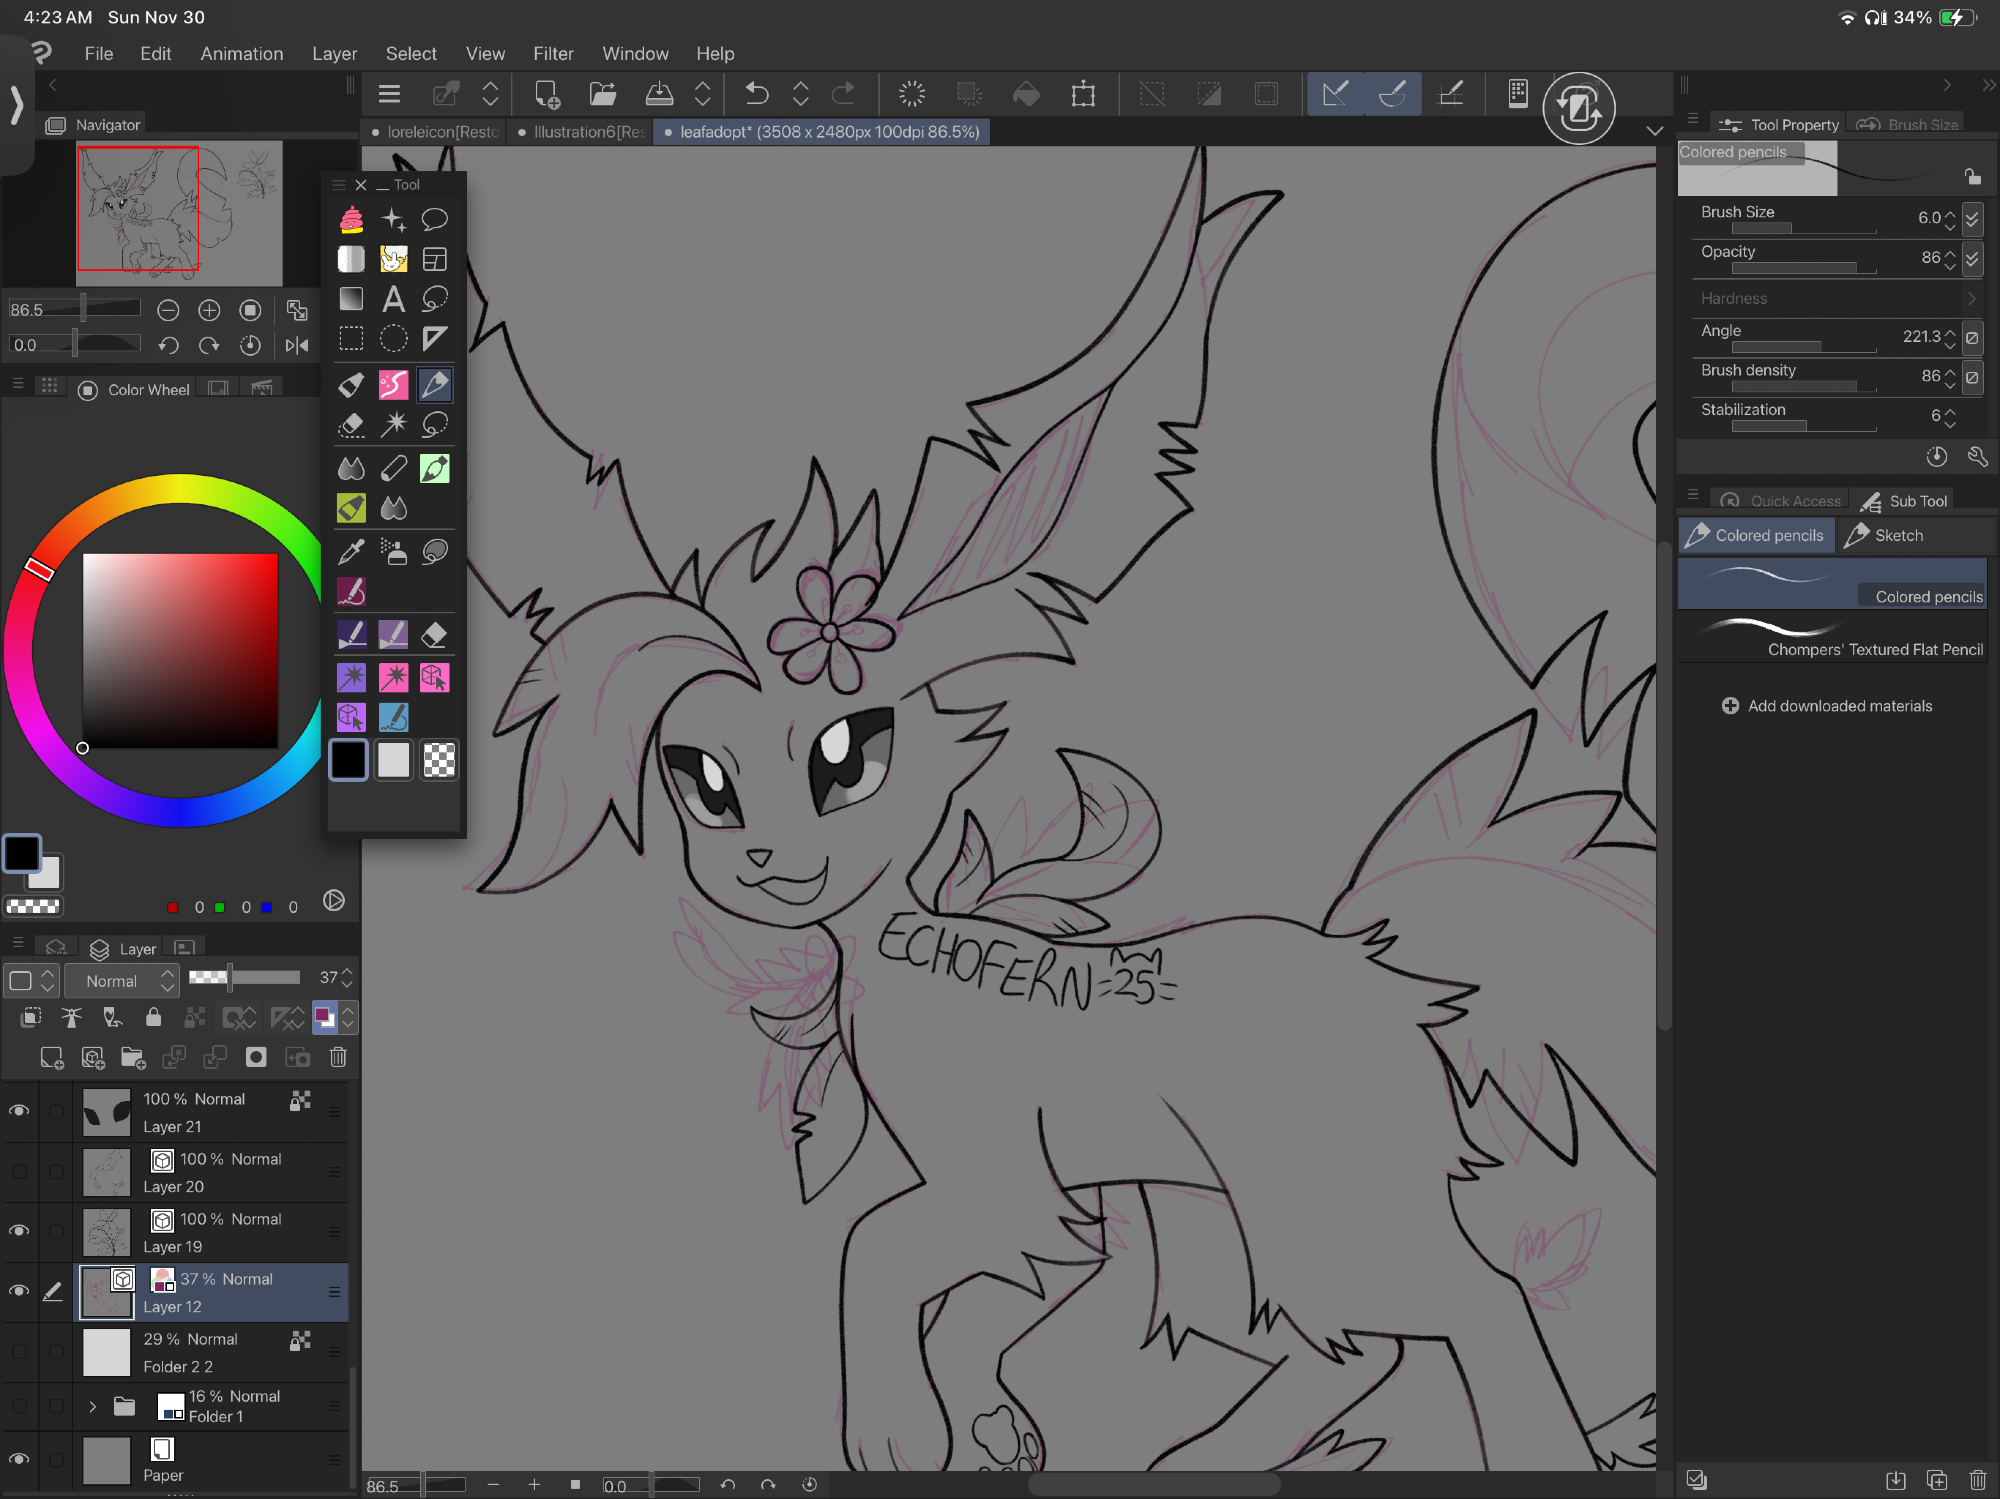
Task: Open the Filter menu
Action: pyautogui.click(x=553, y=53)
